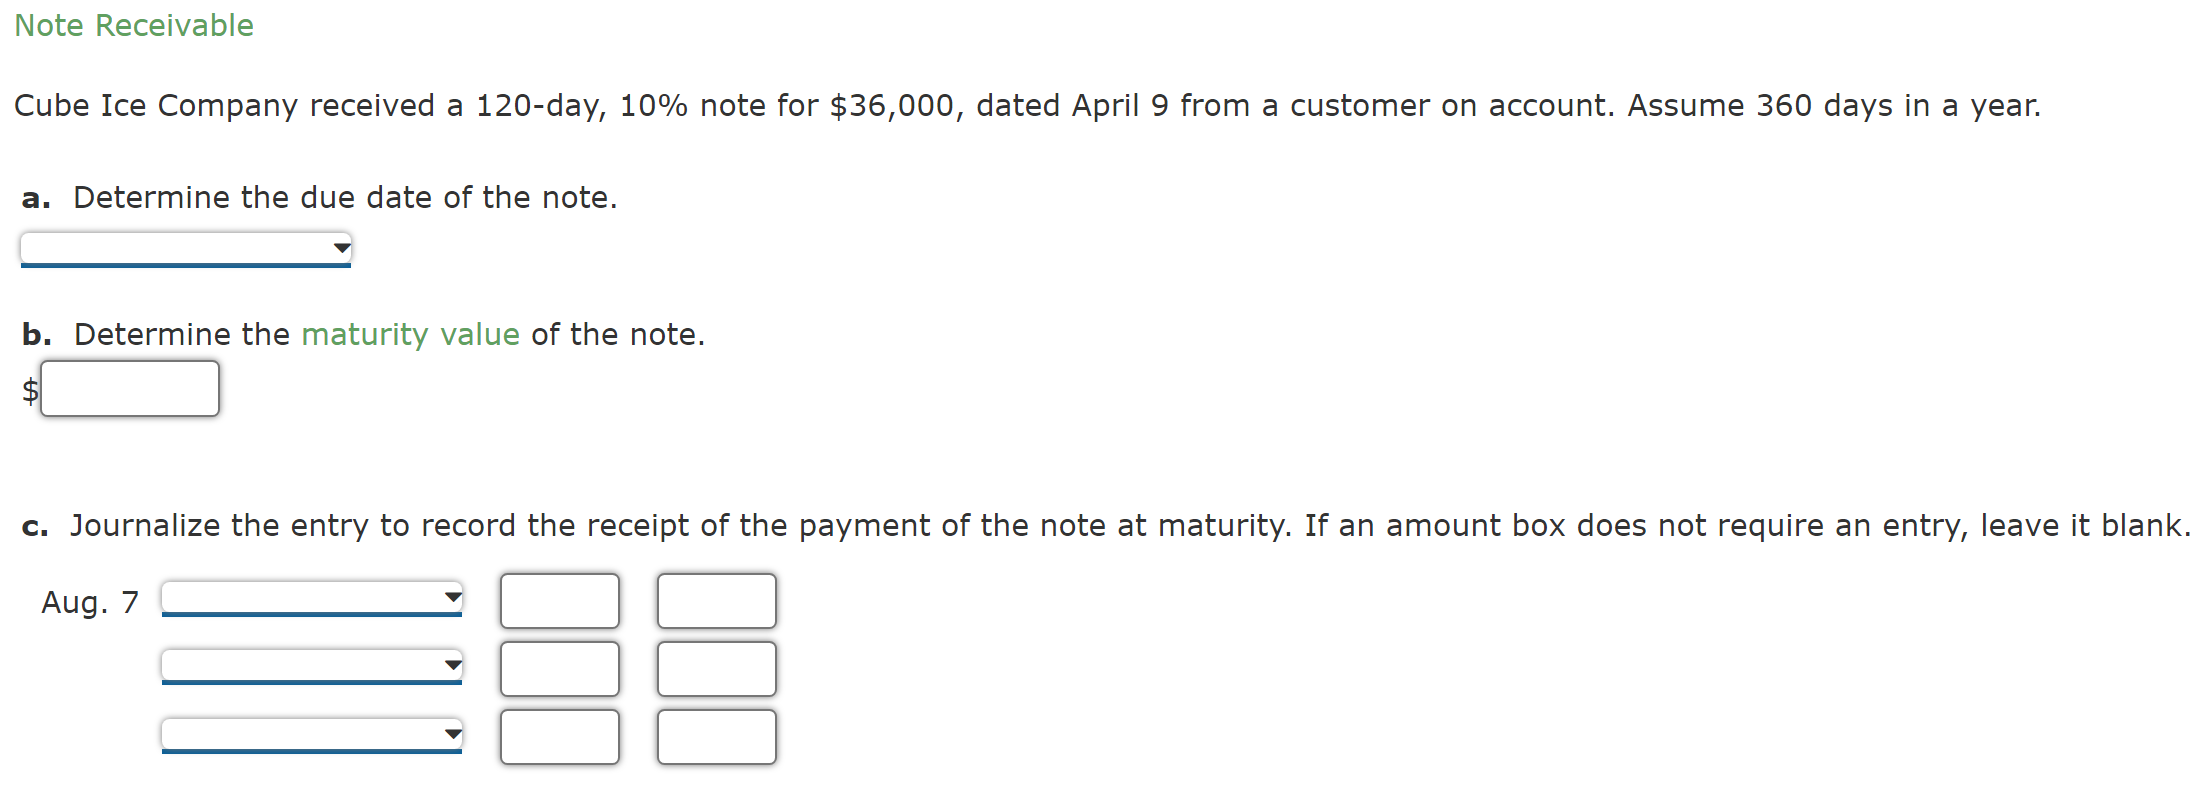Open the second account dropdown in the journal entry
This screenshot has height=785, width=2200.
[310, 666]
